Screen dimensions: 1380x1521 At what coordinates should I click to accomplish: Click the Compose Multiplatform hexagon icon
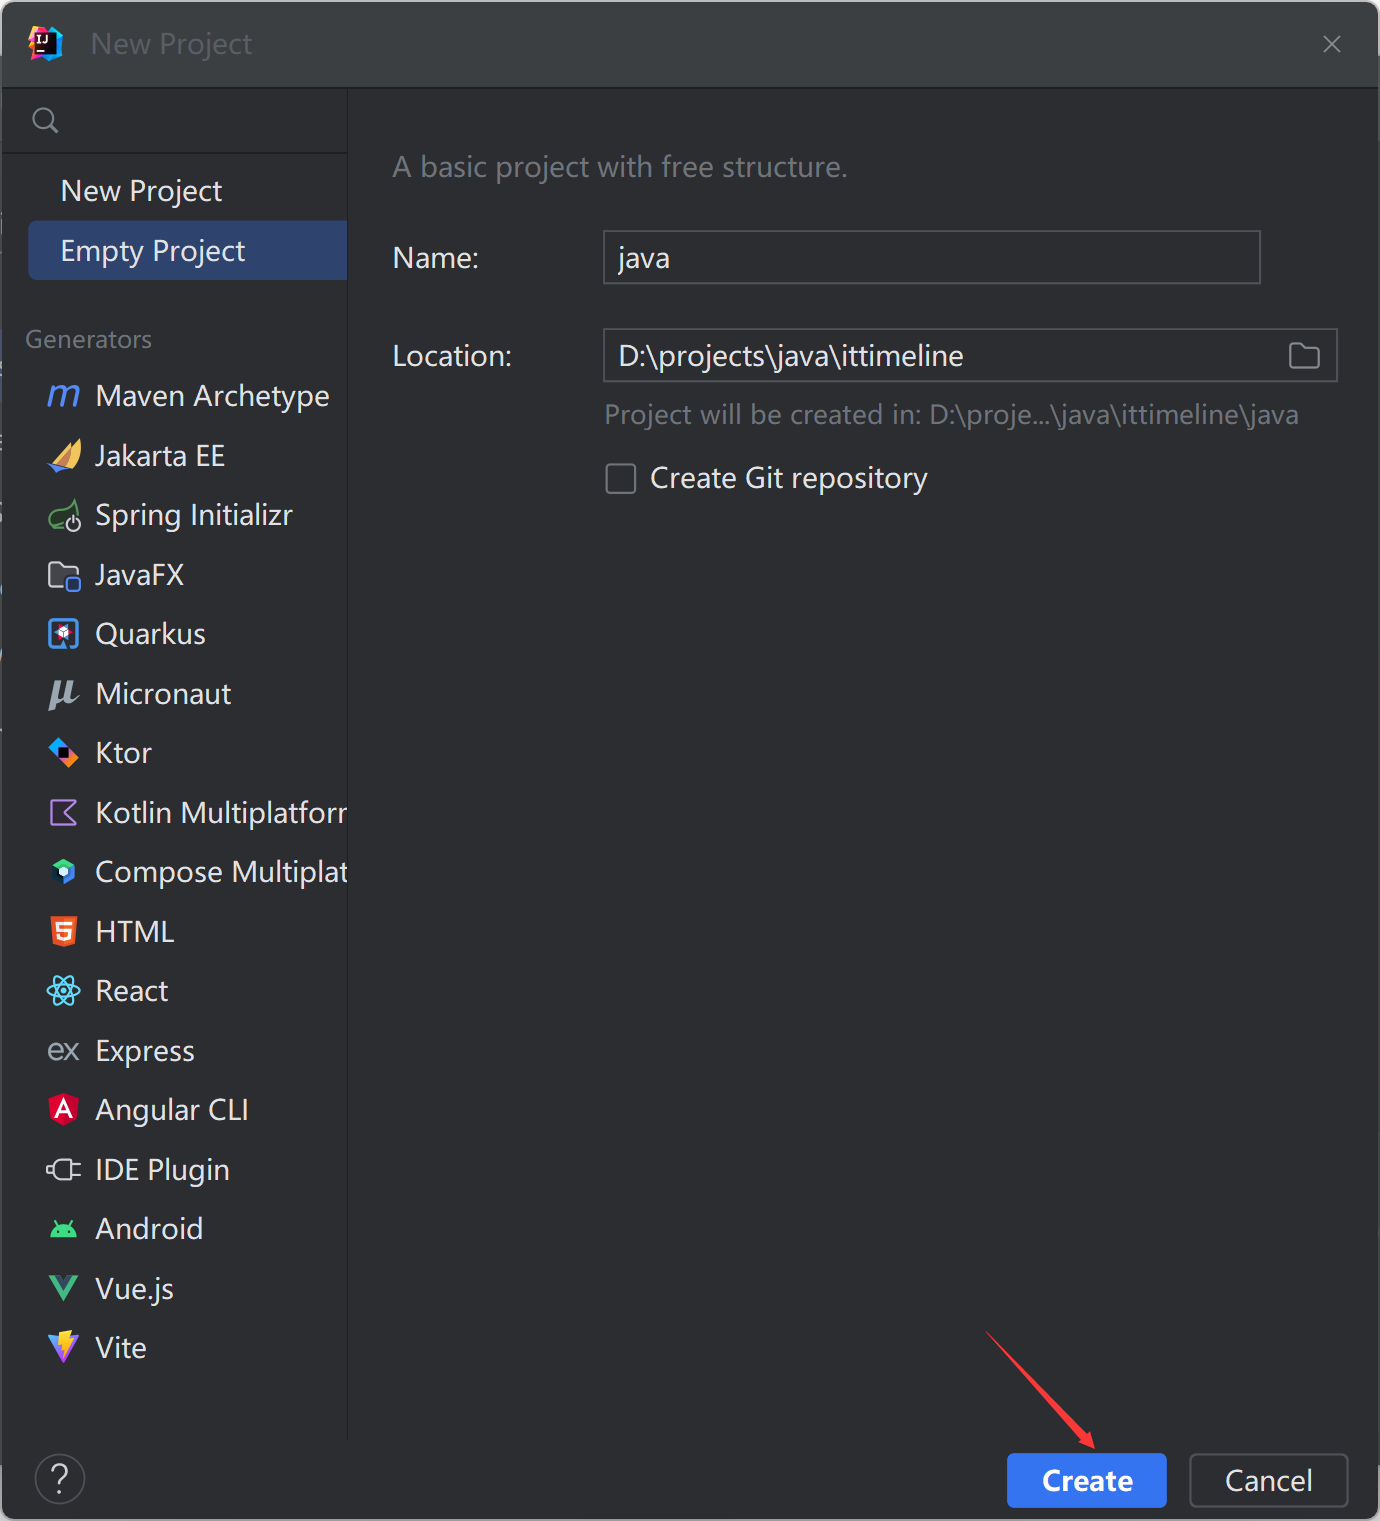(64, 872)
